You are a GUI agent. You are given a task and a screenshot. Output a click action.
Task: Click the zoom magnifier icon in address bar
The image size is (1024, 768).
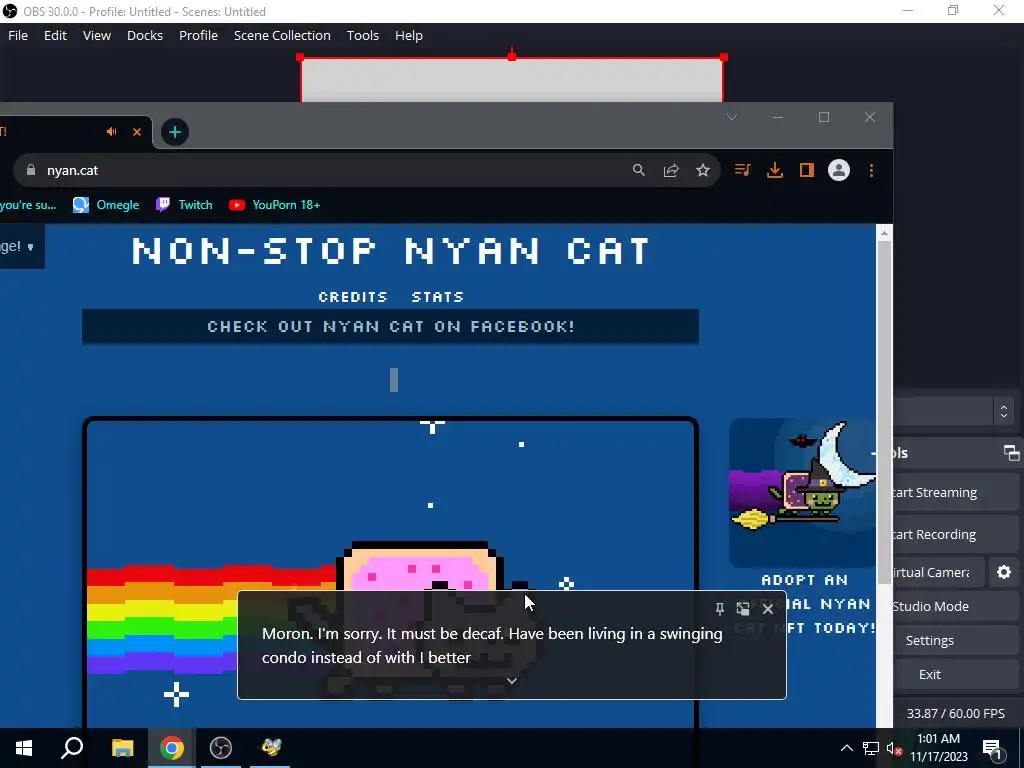pos(639,170)
